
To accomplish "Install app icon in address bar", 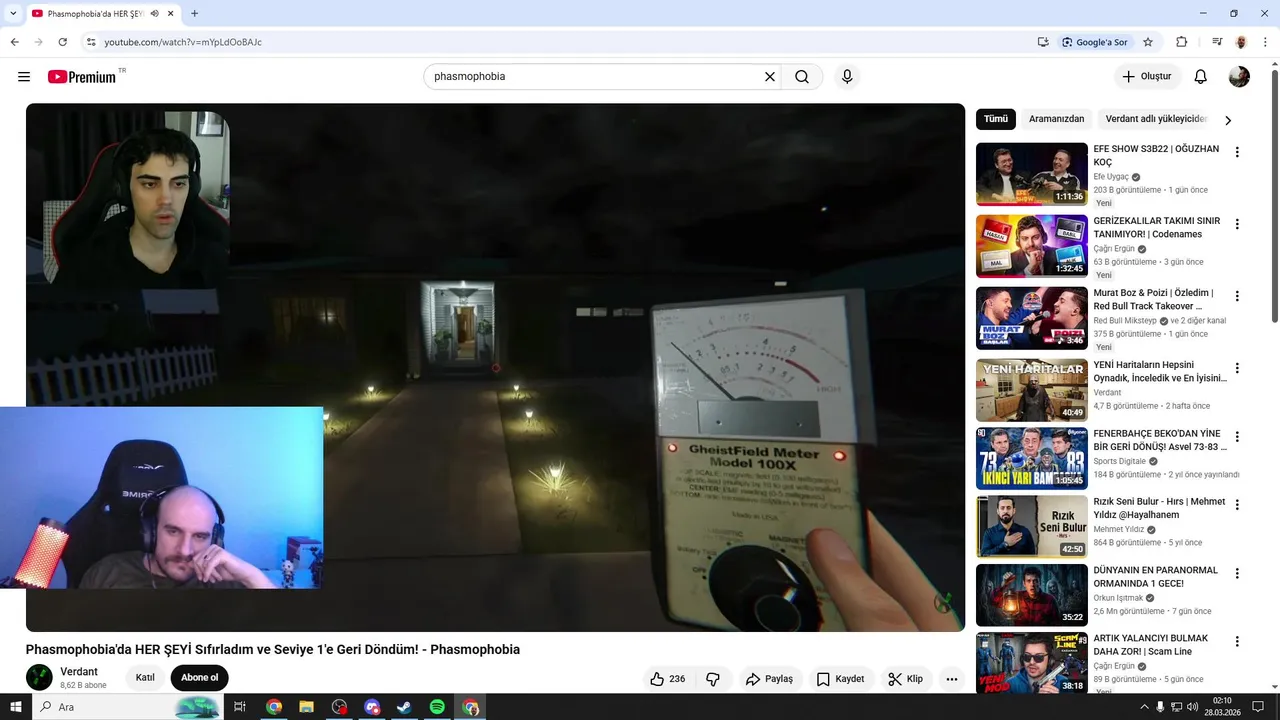I will [1043, 42].
